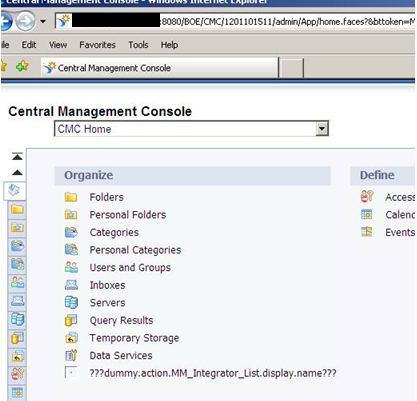Click the broken image icon beside MM_Integrator_List

pyautogui.click(x=71, y=373)
